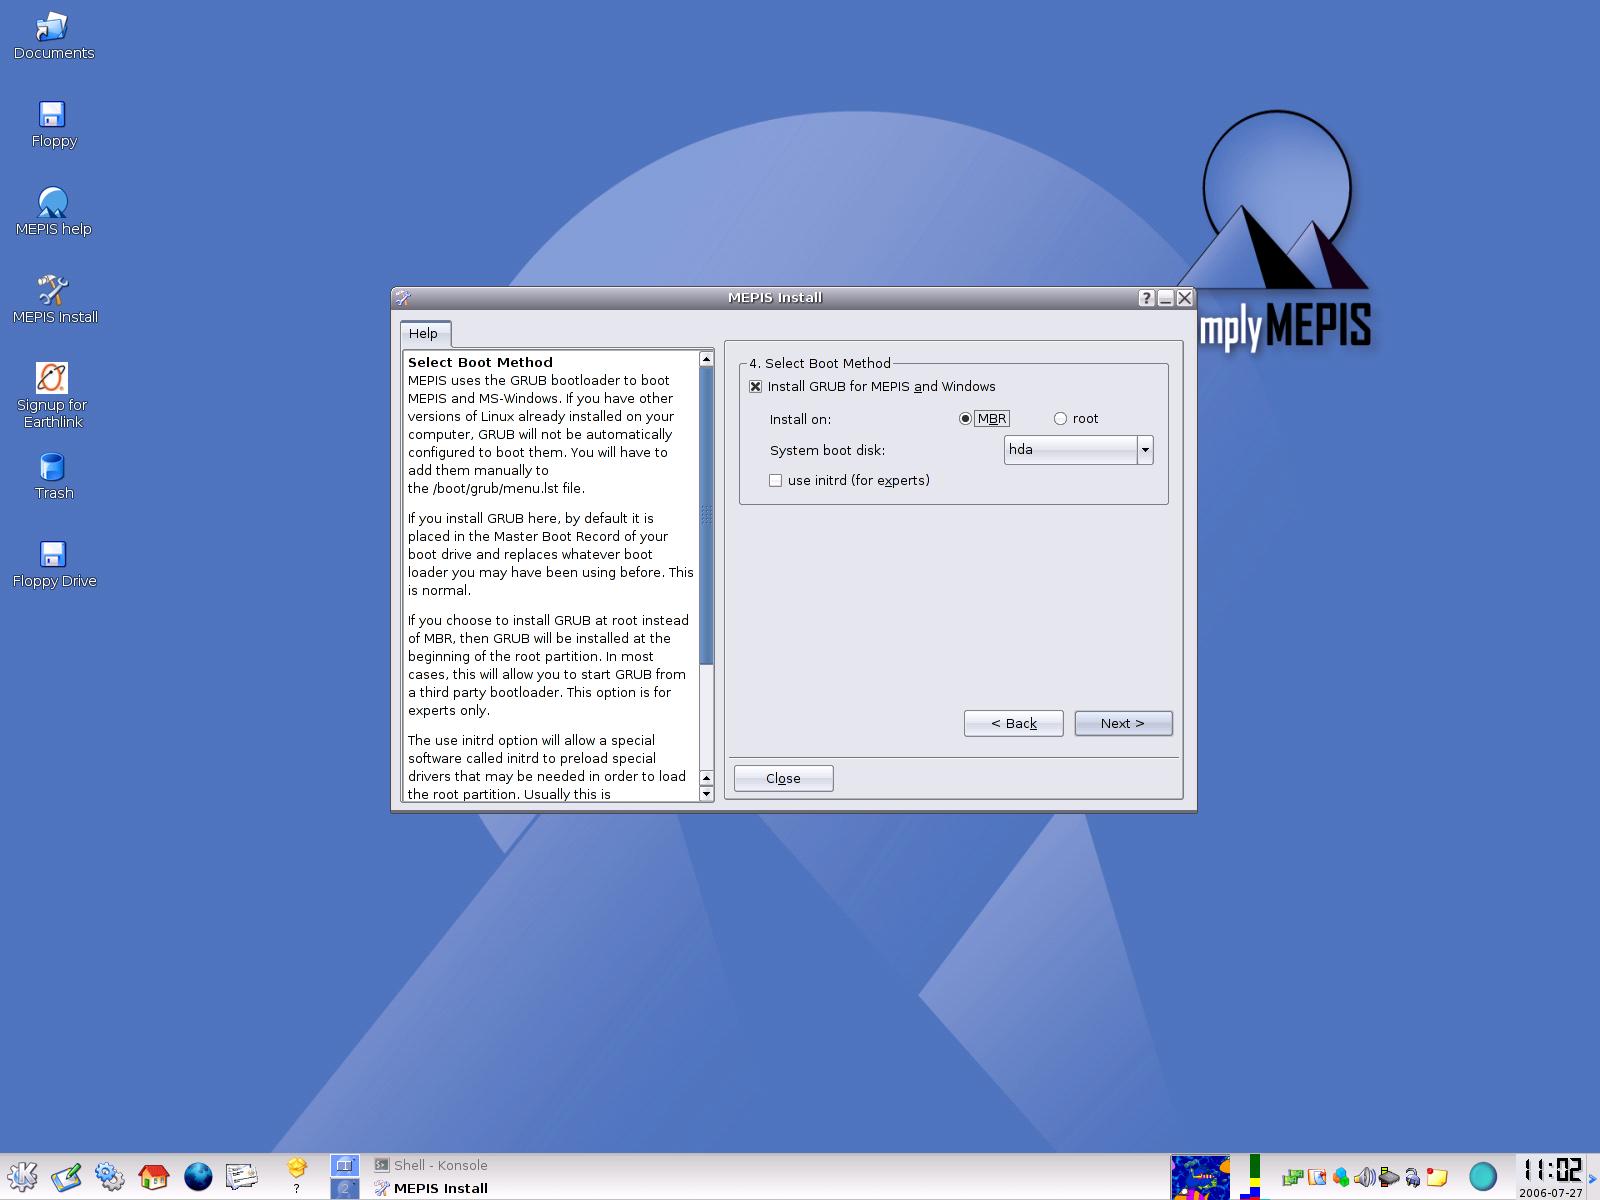Click the help scrollbar top up arrow
This screenshot has height=1200, width=1600.
[706, 359]
